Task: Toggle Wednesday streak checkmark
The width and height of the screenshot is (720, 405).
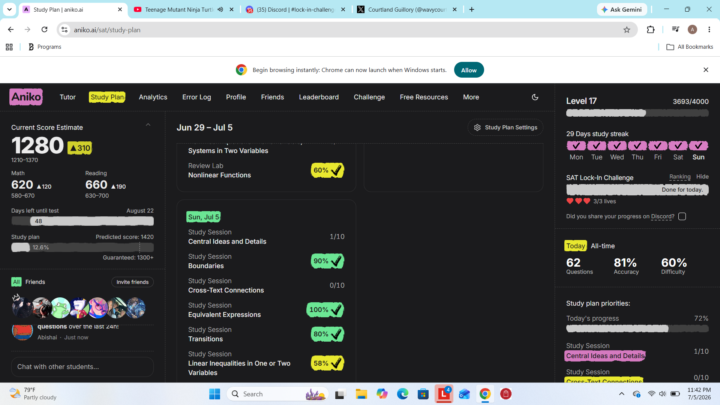Action: click(617, 146)
